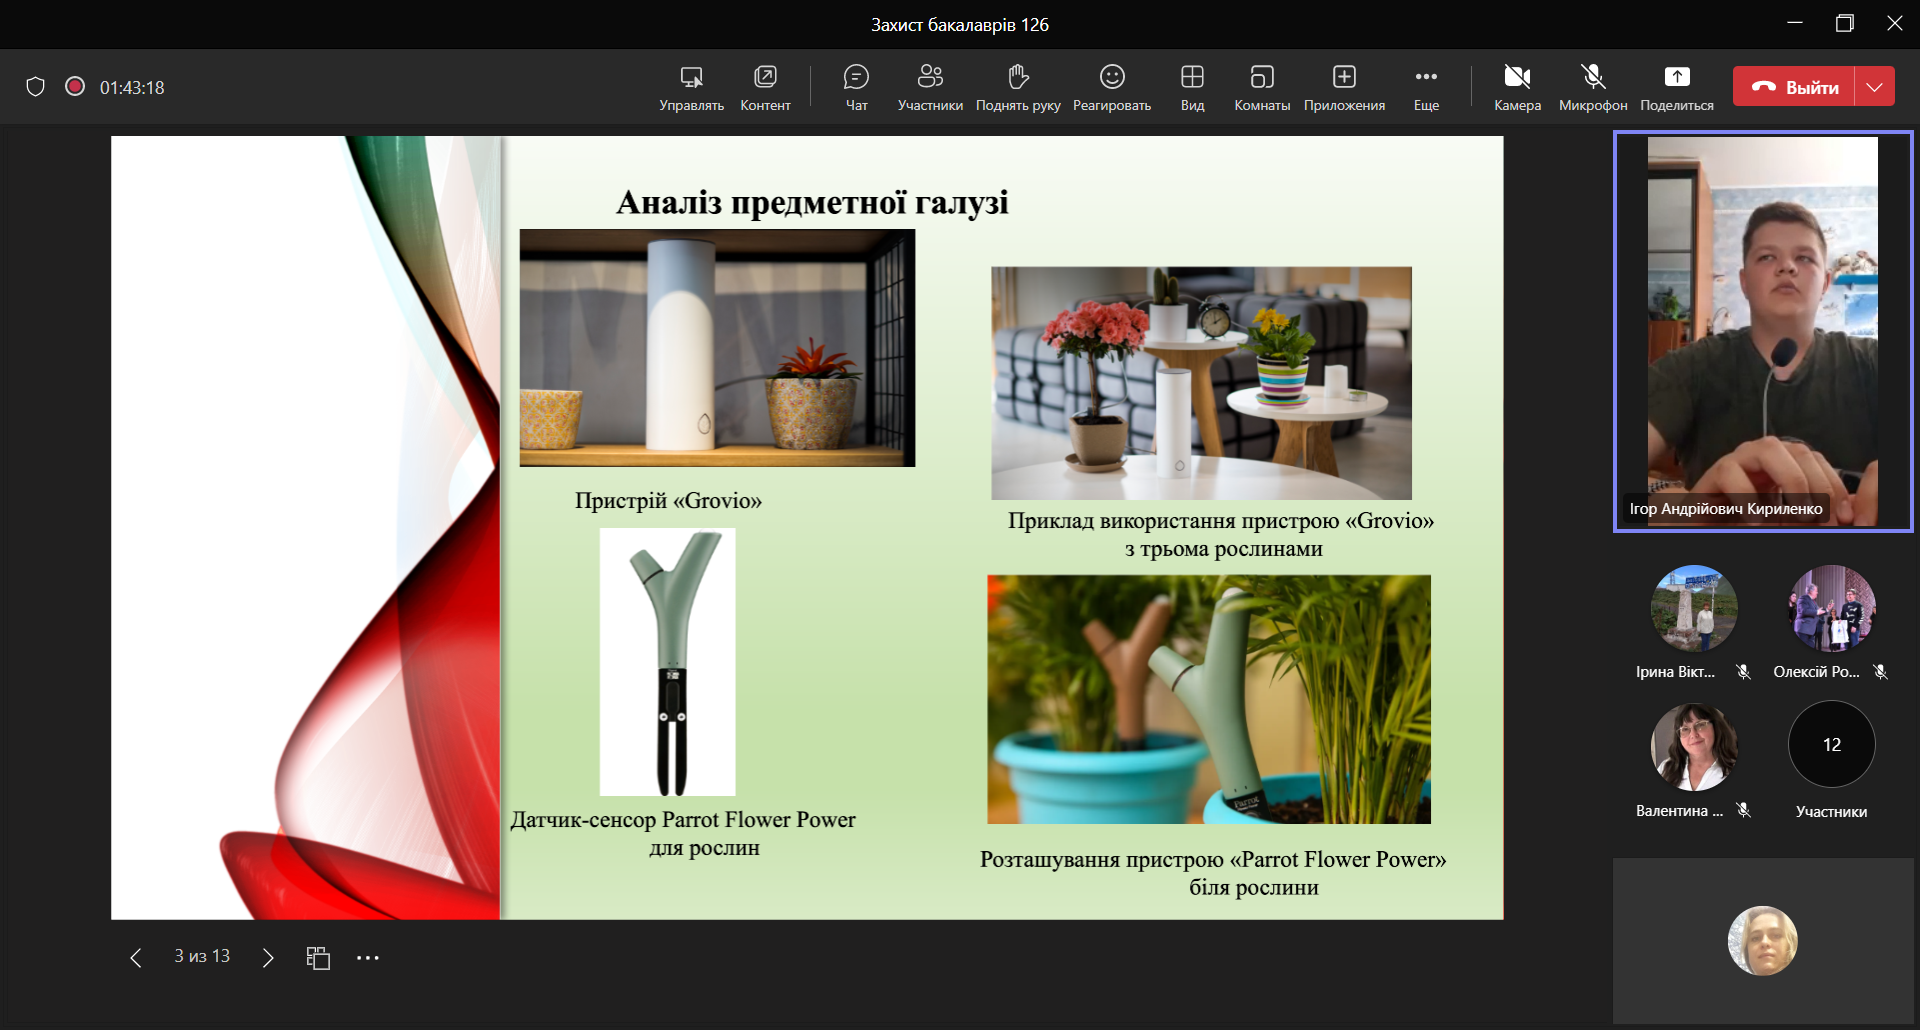
Task: Open the Управлять (manage) screen control
Action: click(691, 88)
